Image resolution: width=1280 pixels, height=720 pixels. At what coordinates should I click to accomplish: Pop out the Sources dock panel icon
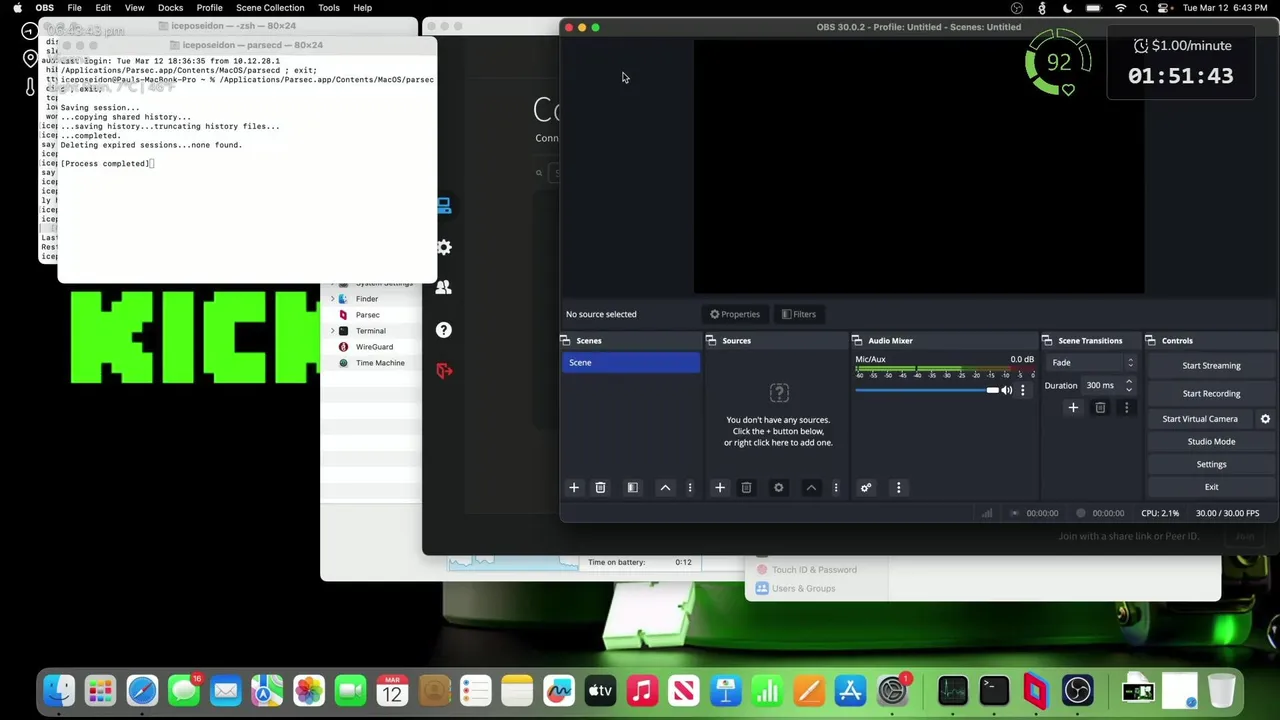711,341
